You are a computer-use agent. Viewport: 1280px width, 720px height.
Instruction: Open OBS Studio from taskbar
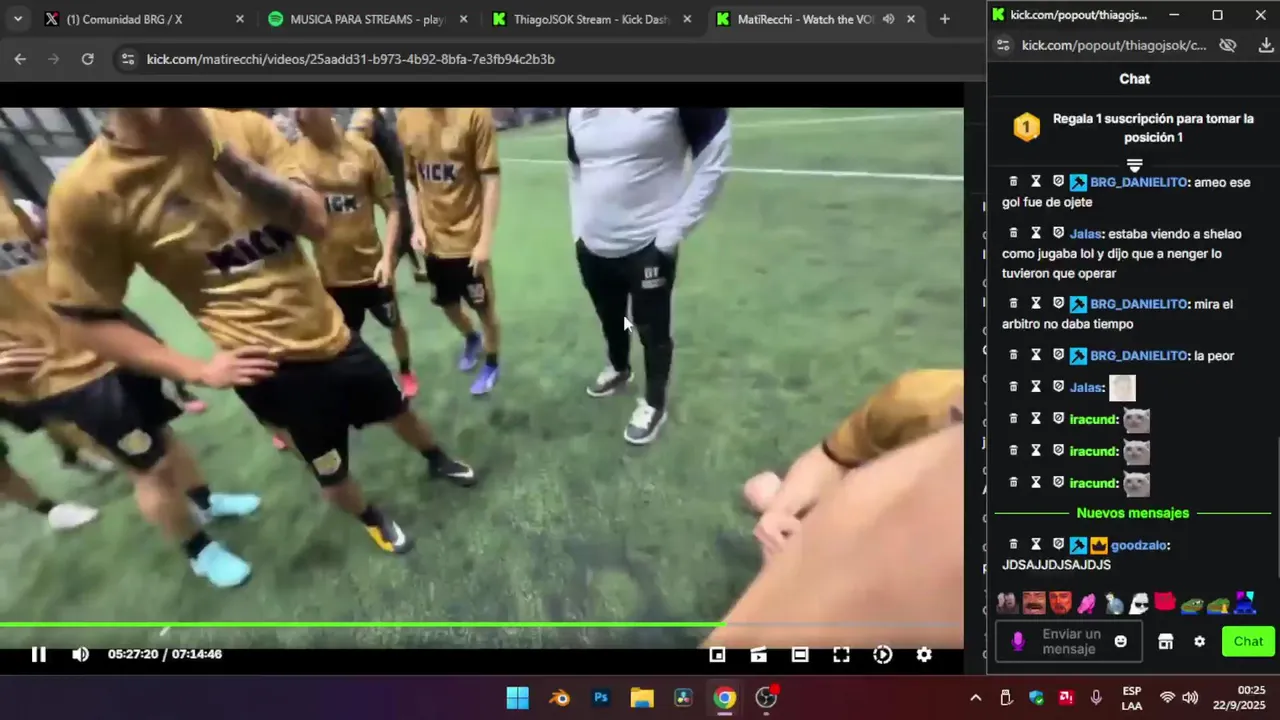766,698
